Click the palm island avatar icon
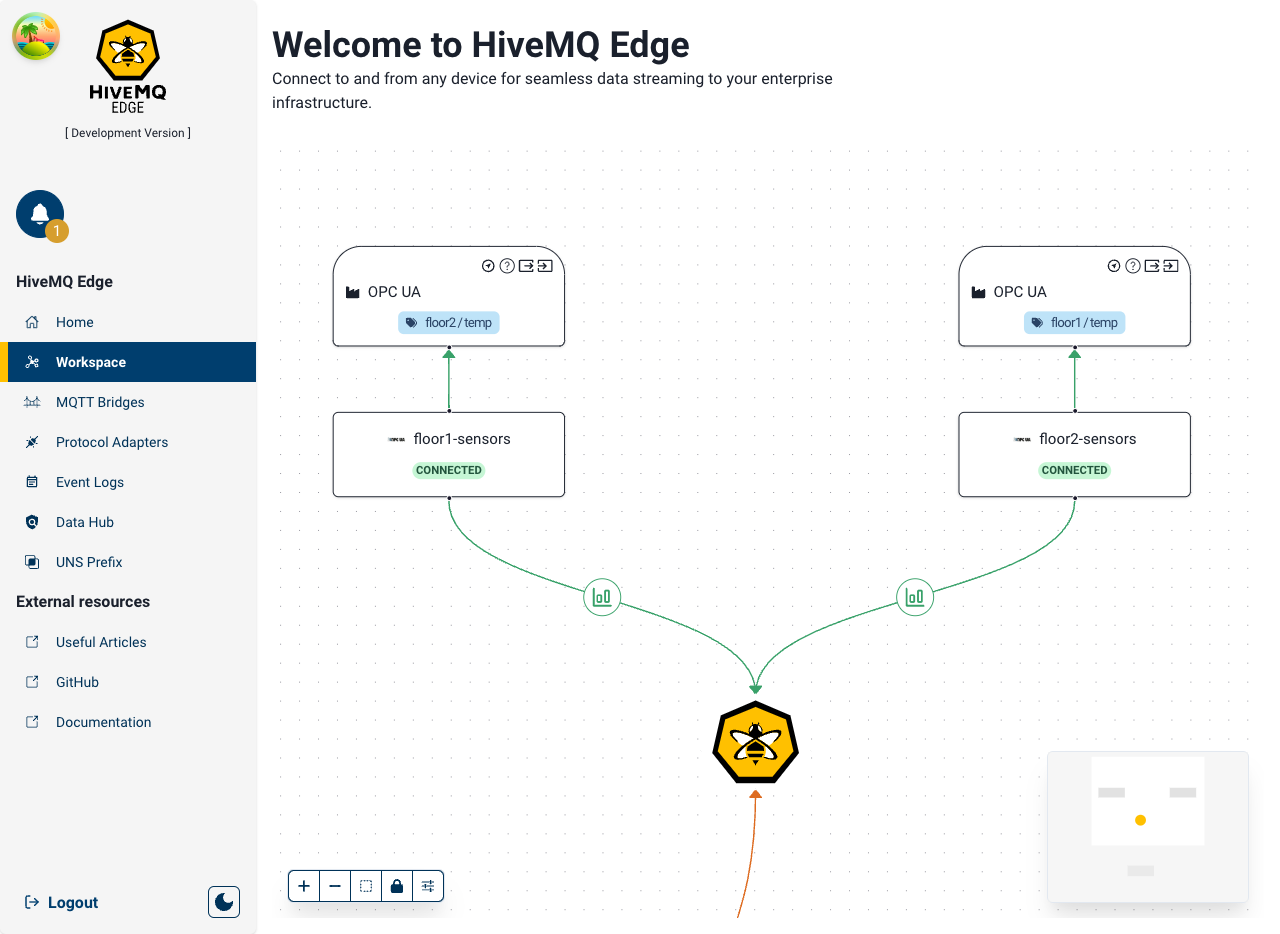 click(x=36, y=36)
